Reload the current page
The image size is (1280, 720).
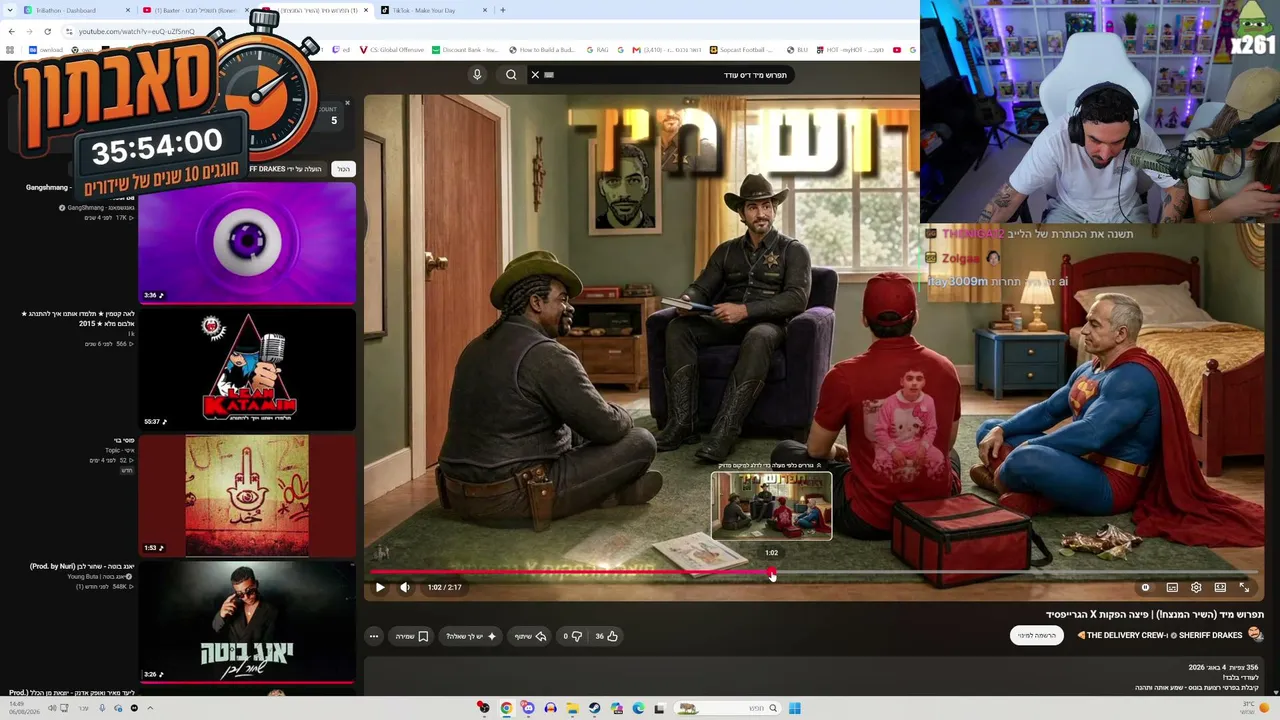pyautogui.click(x=47, y=31)
